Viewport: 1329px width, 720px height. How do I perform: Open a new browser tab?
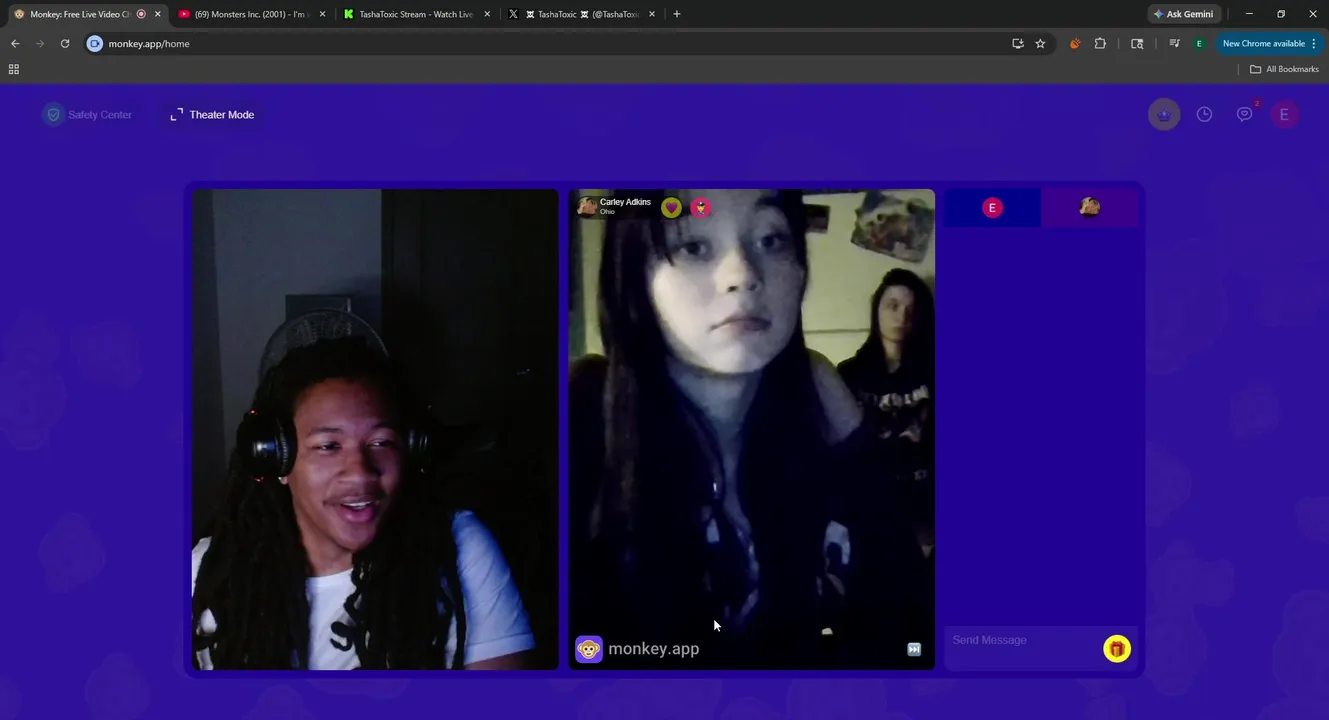tap(677, 14)
